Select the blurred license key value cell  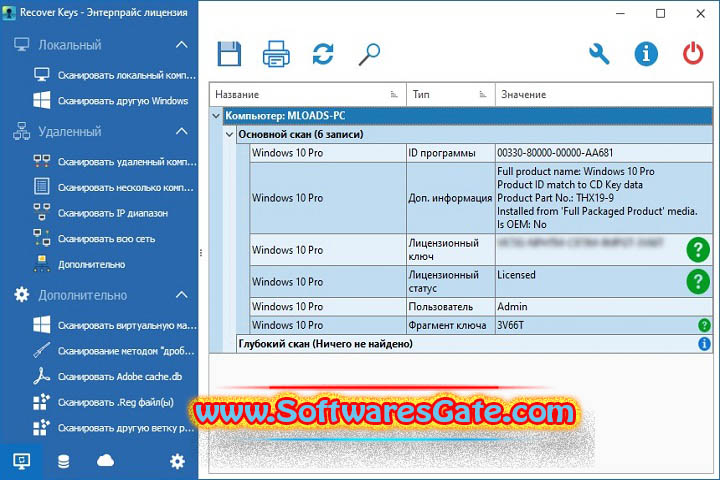(x=604, y=249)
